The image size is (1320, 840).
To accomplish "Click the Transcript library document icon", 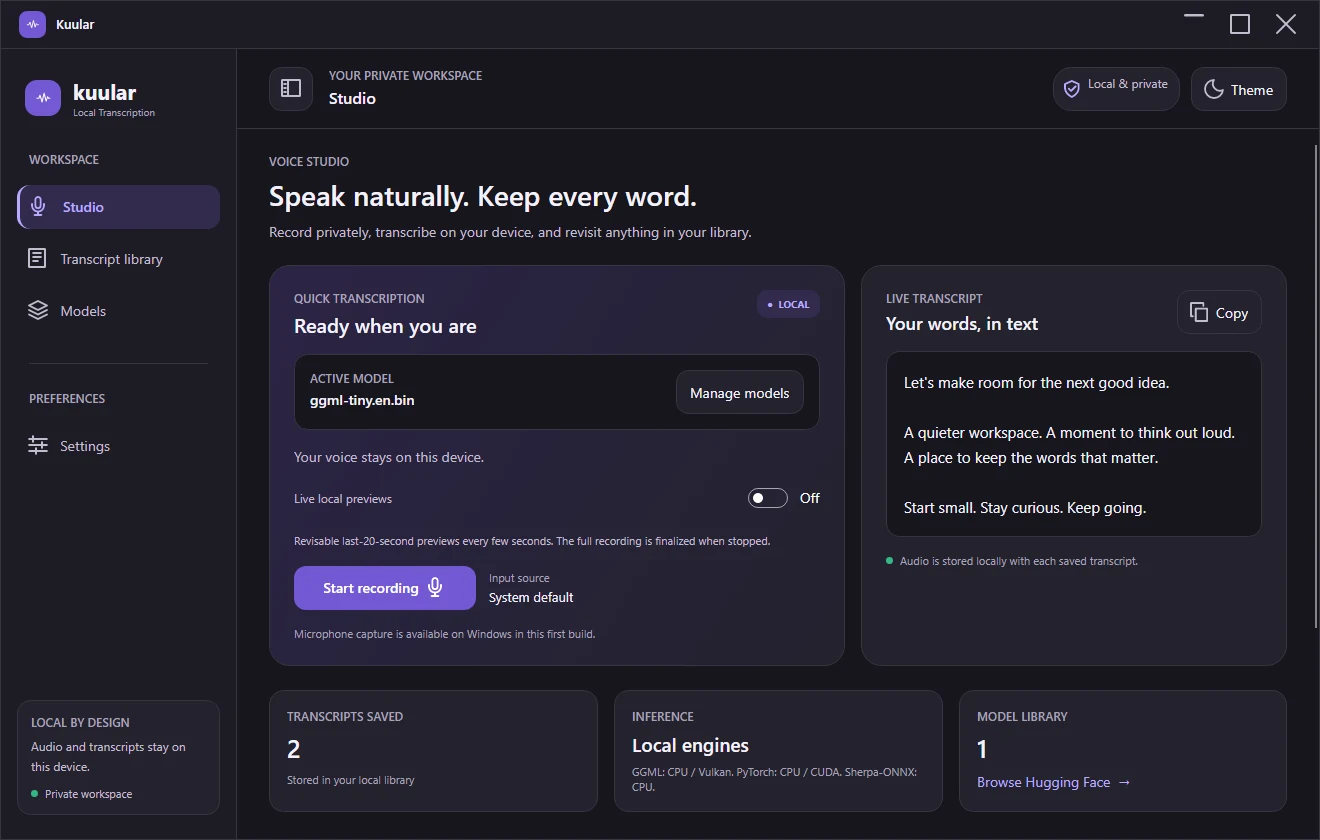I will point(37,259).
